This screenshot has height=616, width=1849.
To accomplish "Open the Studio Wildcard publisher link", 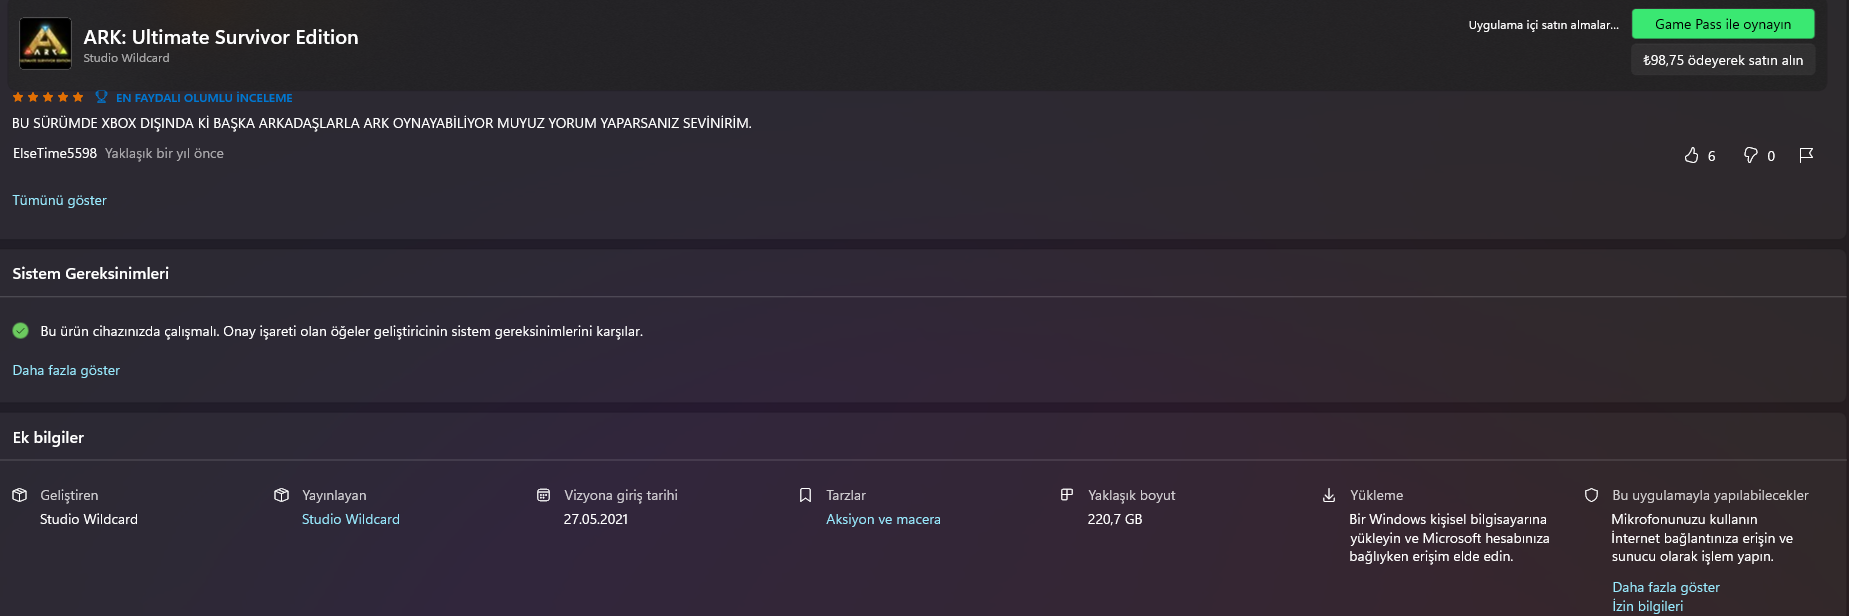I will (x=350, y=519).
